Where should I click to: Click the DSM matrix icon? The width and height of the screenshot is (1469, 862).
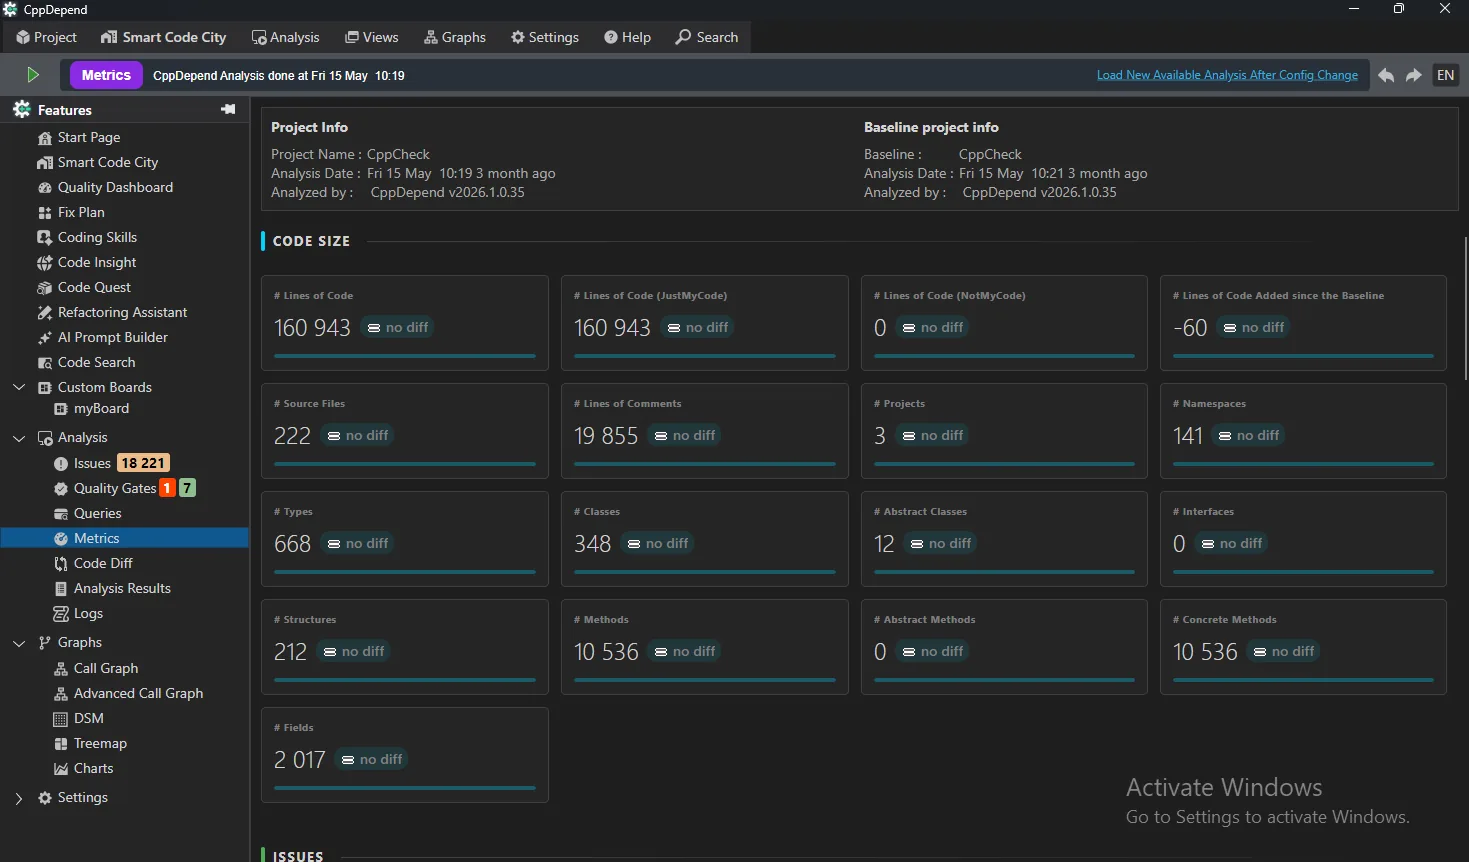click(x=60, y=719)
